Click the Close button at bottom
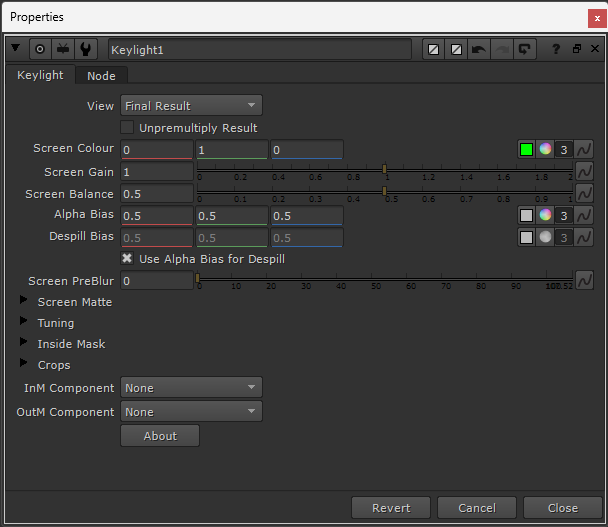Viewport: 608px width, 527px height. tap(563, 508)
